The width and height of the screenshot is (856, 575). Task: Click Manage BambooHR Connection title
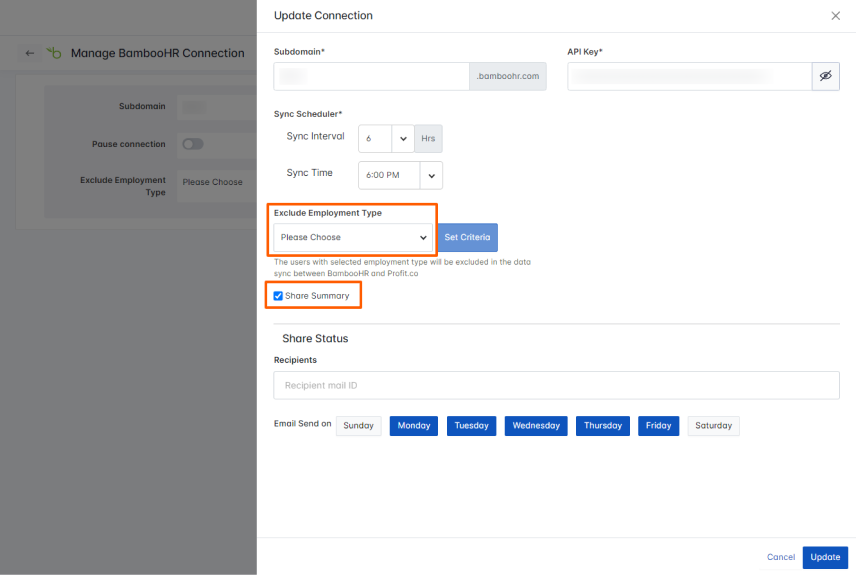click(x=158, y=53)
